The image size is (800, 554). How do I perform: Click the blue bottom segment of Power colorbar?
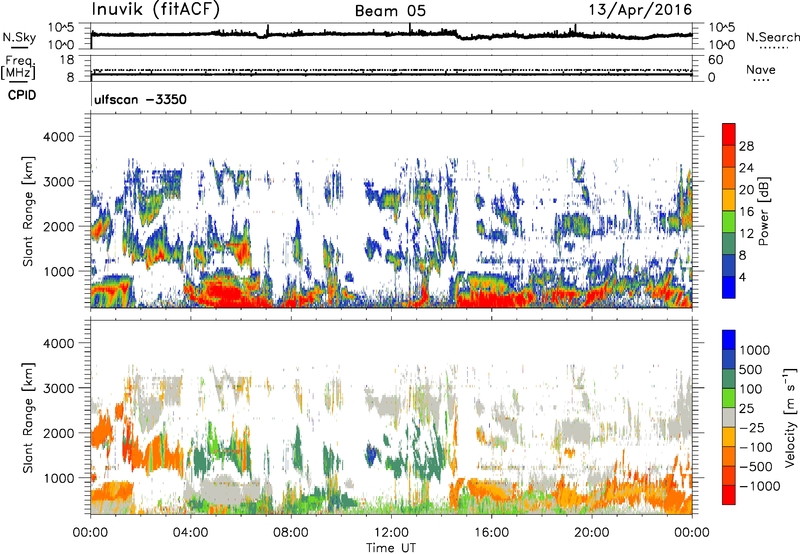tap(729, 288)
